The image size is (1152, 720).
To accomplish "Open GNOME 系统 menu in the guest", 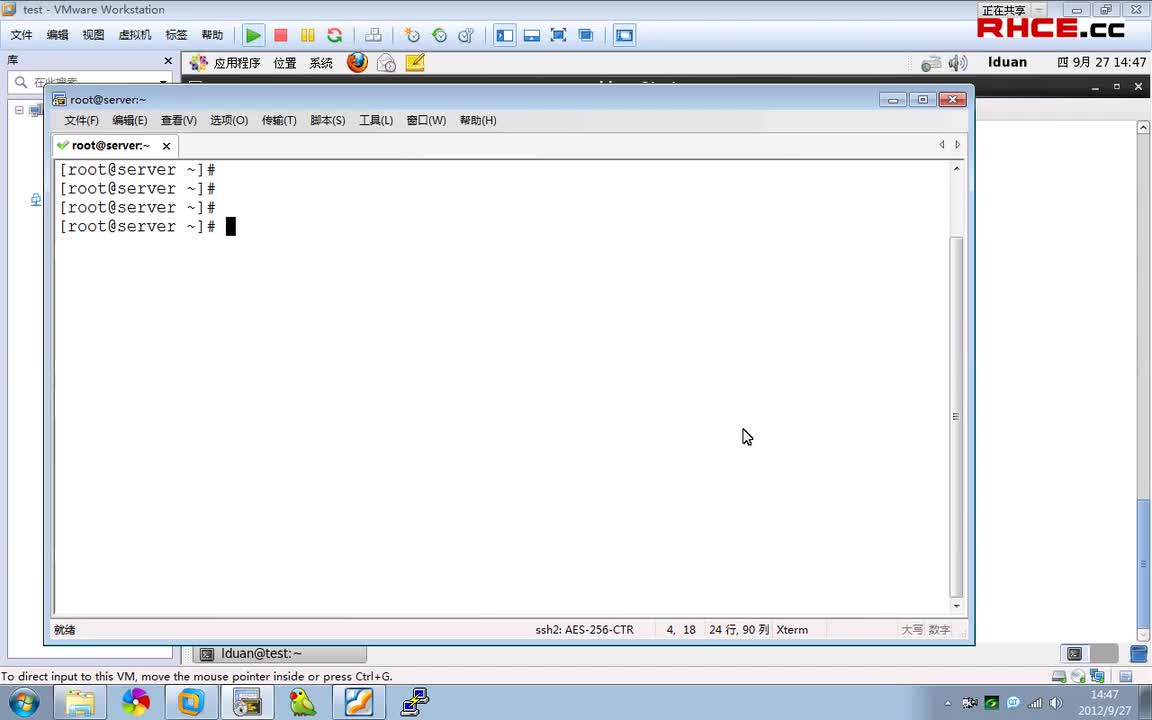I will click(321, 63).
